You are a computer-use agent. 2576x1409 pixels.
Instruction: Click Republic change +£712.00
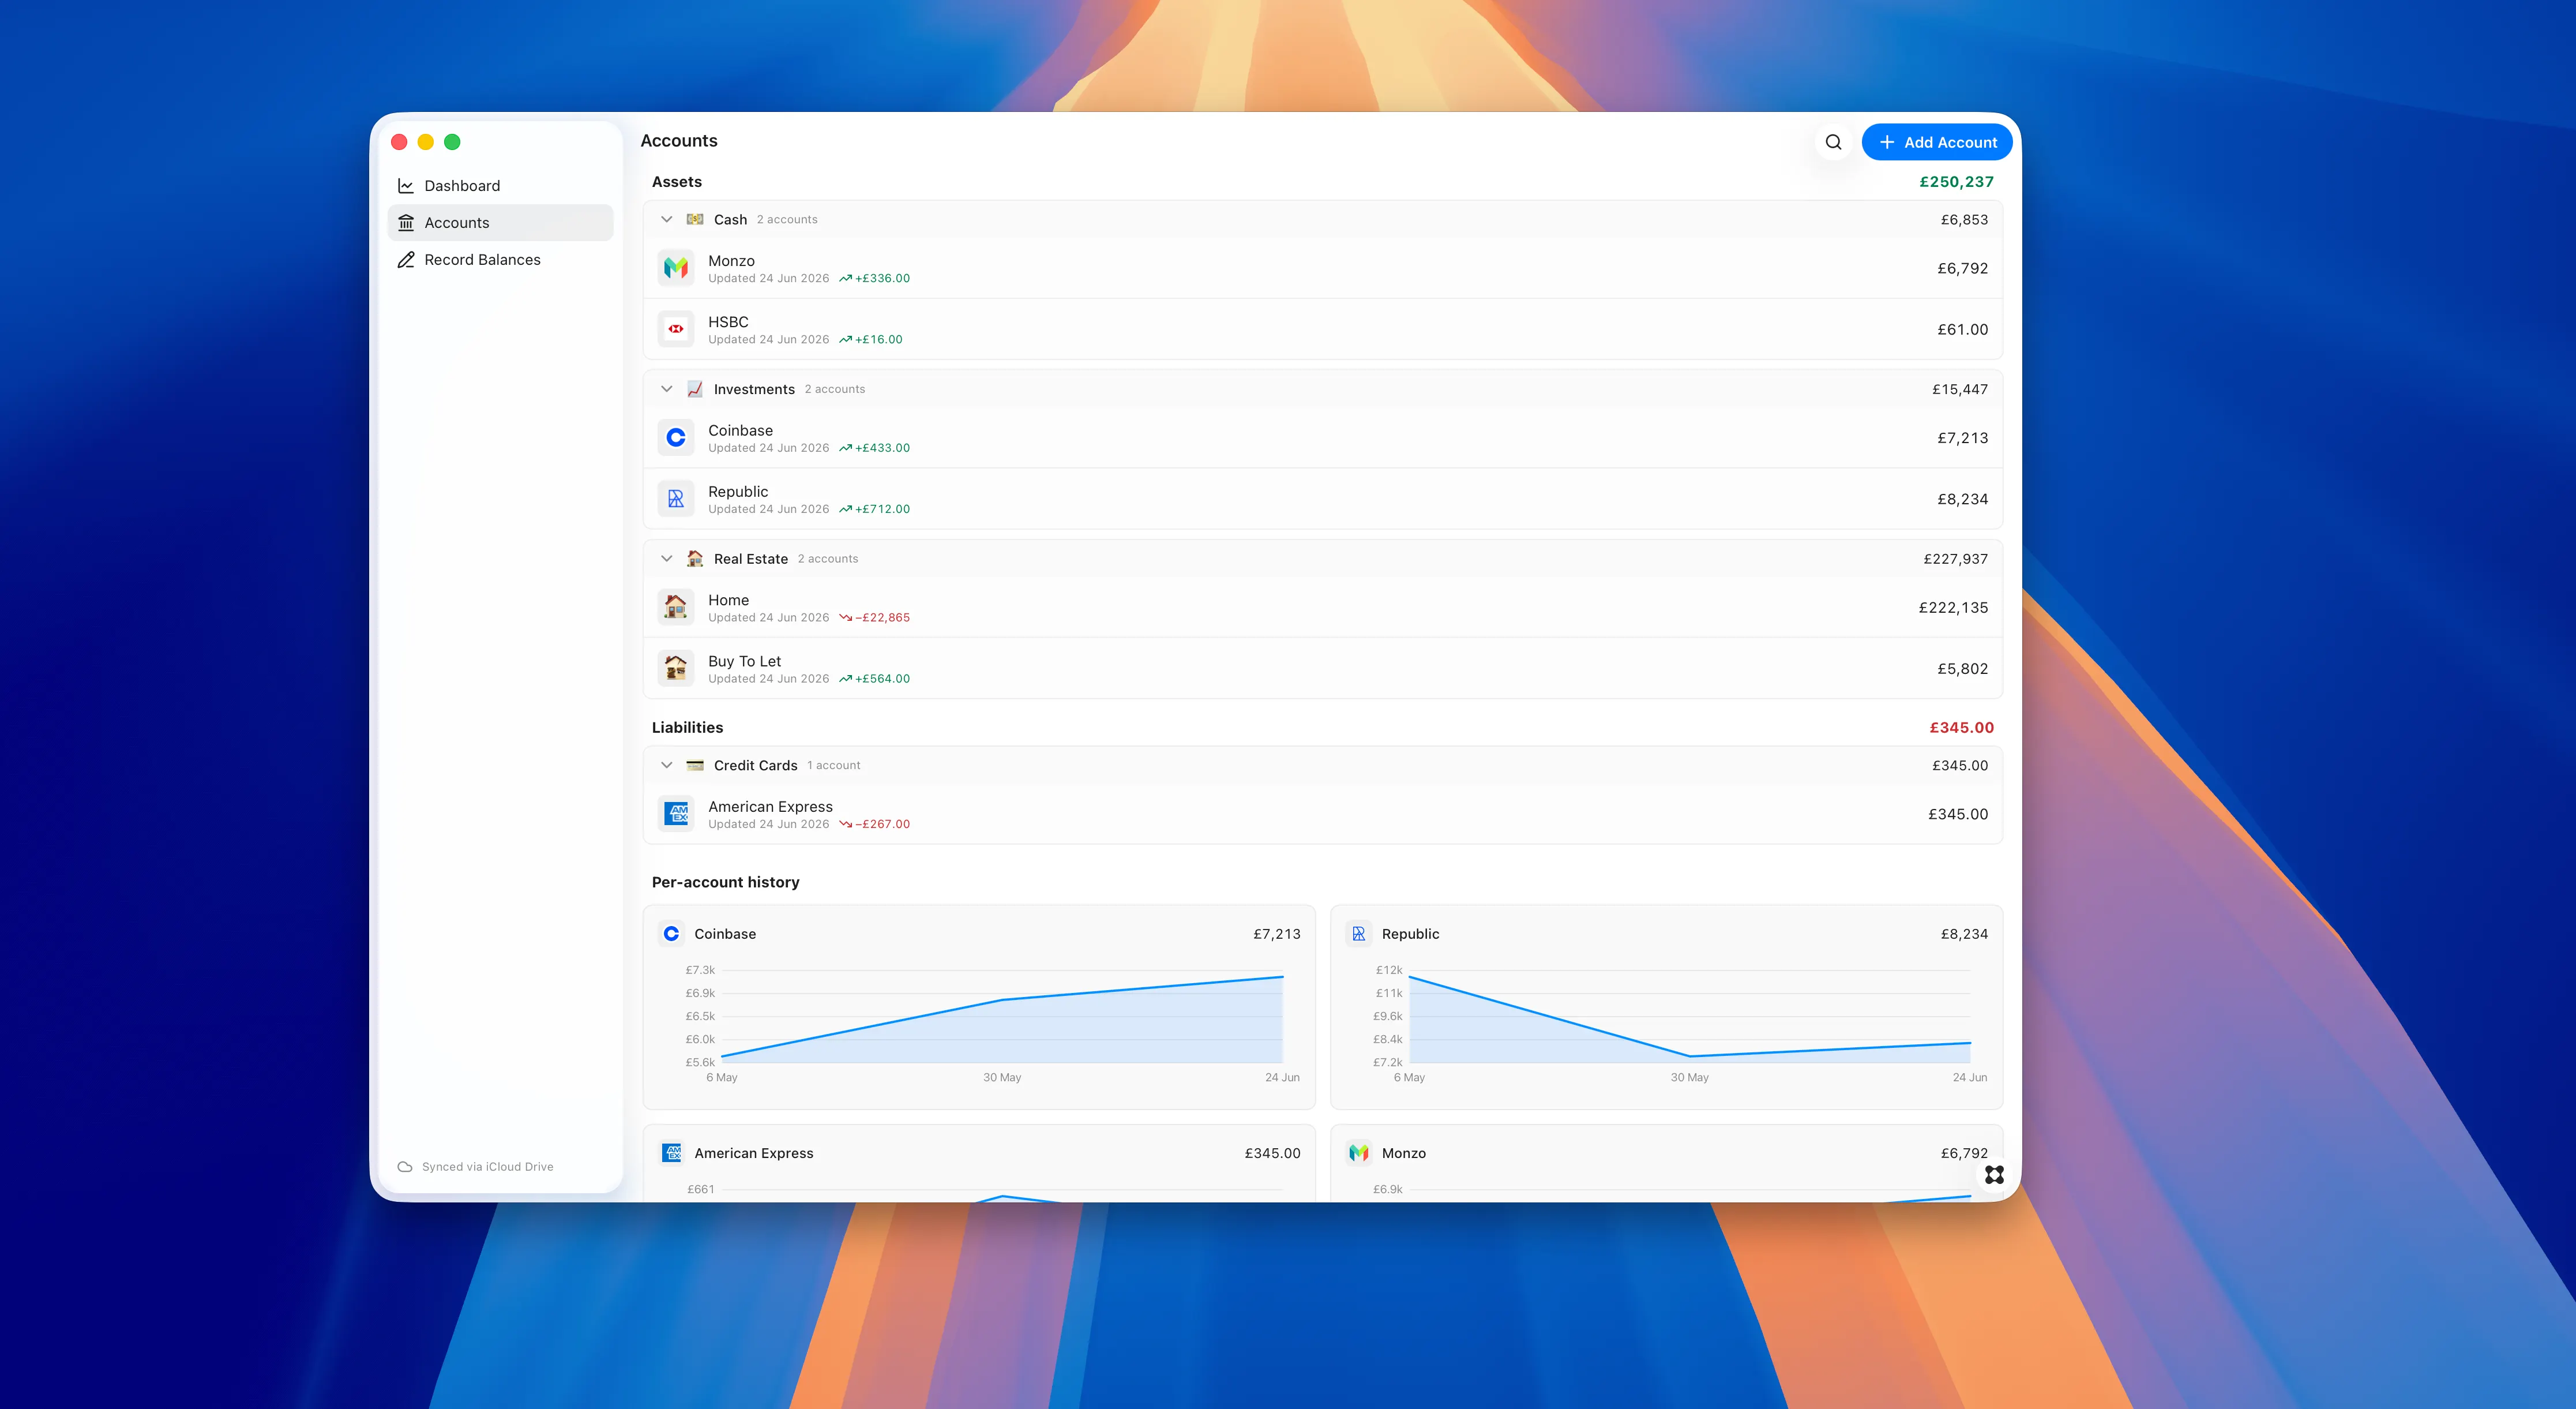[875, 509]
